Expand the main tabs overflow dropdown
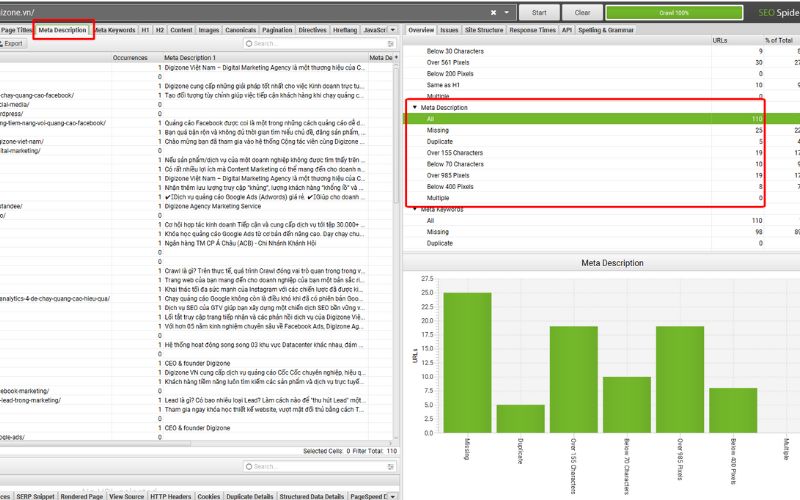The height and width of the screenshot is (500, 800). pyautogui.click(x=393, y=30)
